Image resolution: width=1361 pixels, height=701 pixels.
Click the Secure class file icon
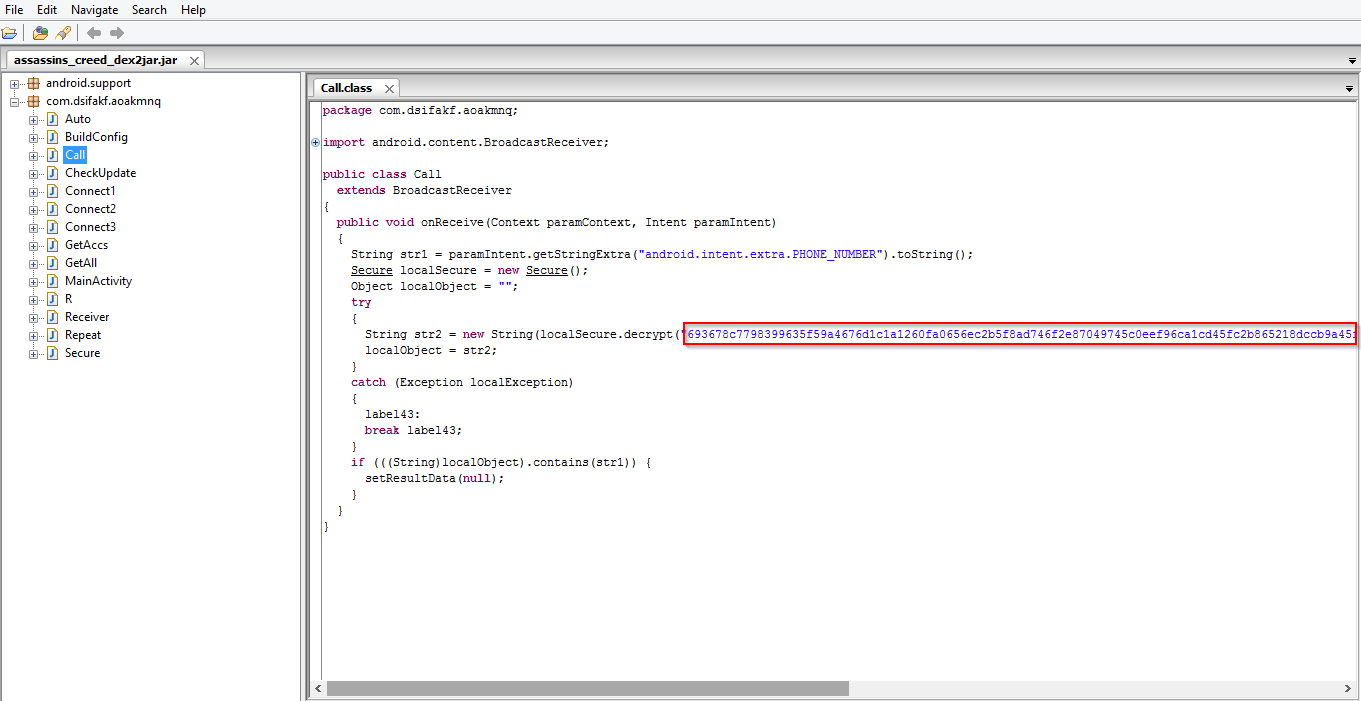tap(52, 353)
